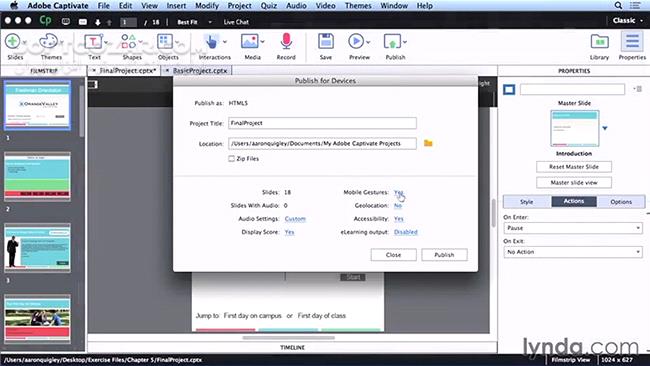Open the Library panel icon

599,41
